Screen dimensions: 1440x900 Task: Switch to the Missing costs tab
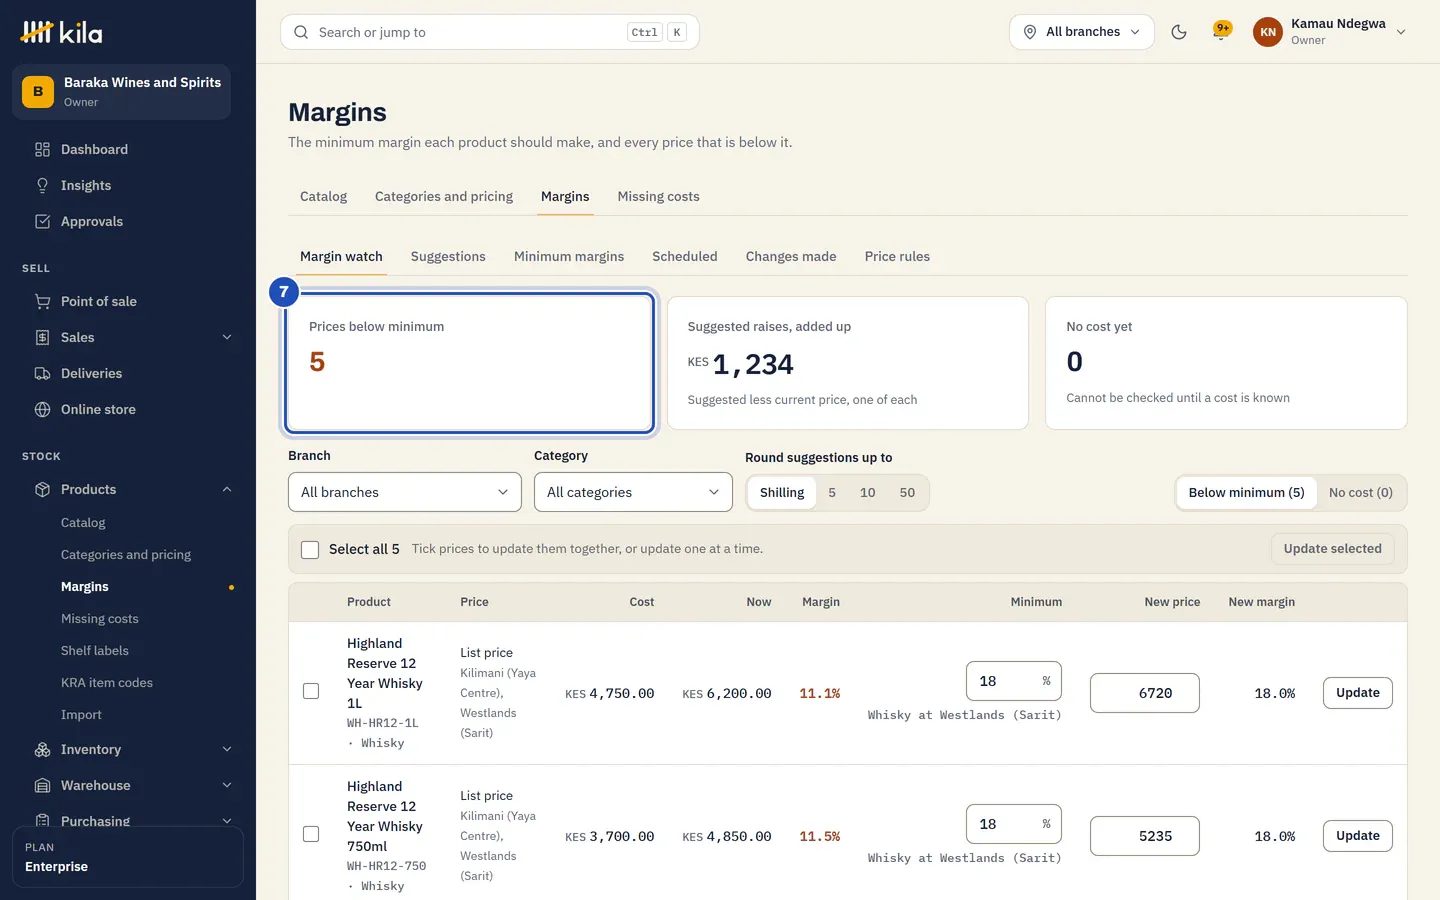pos(658,196)
